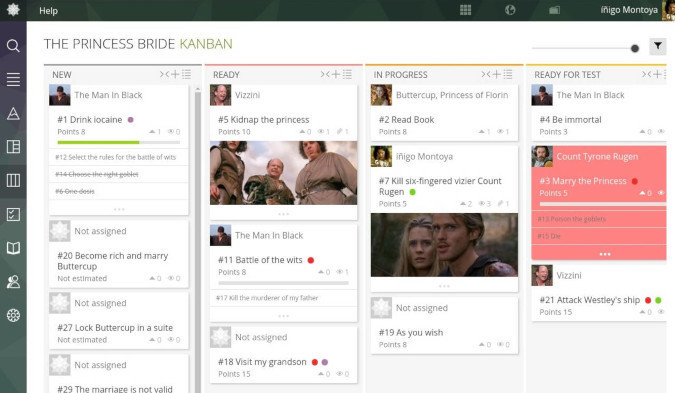Open the Wiki book icon in sidebar

pos(13,248)
